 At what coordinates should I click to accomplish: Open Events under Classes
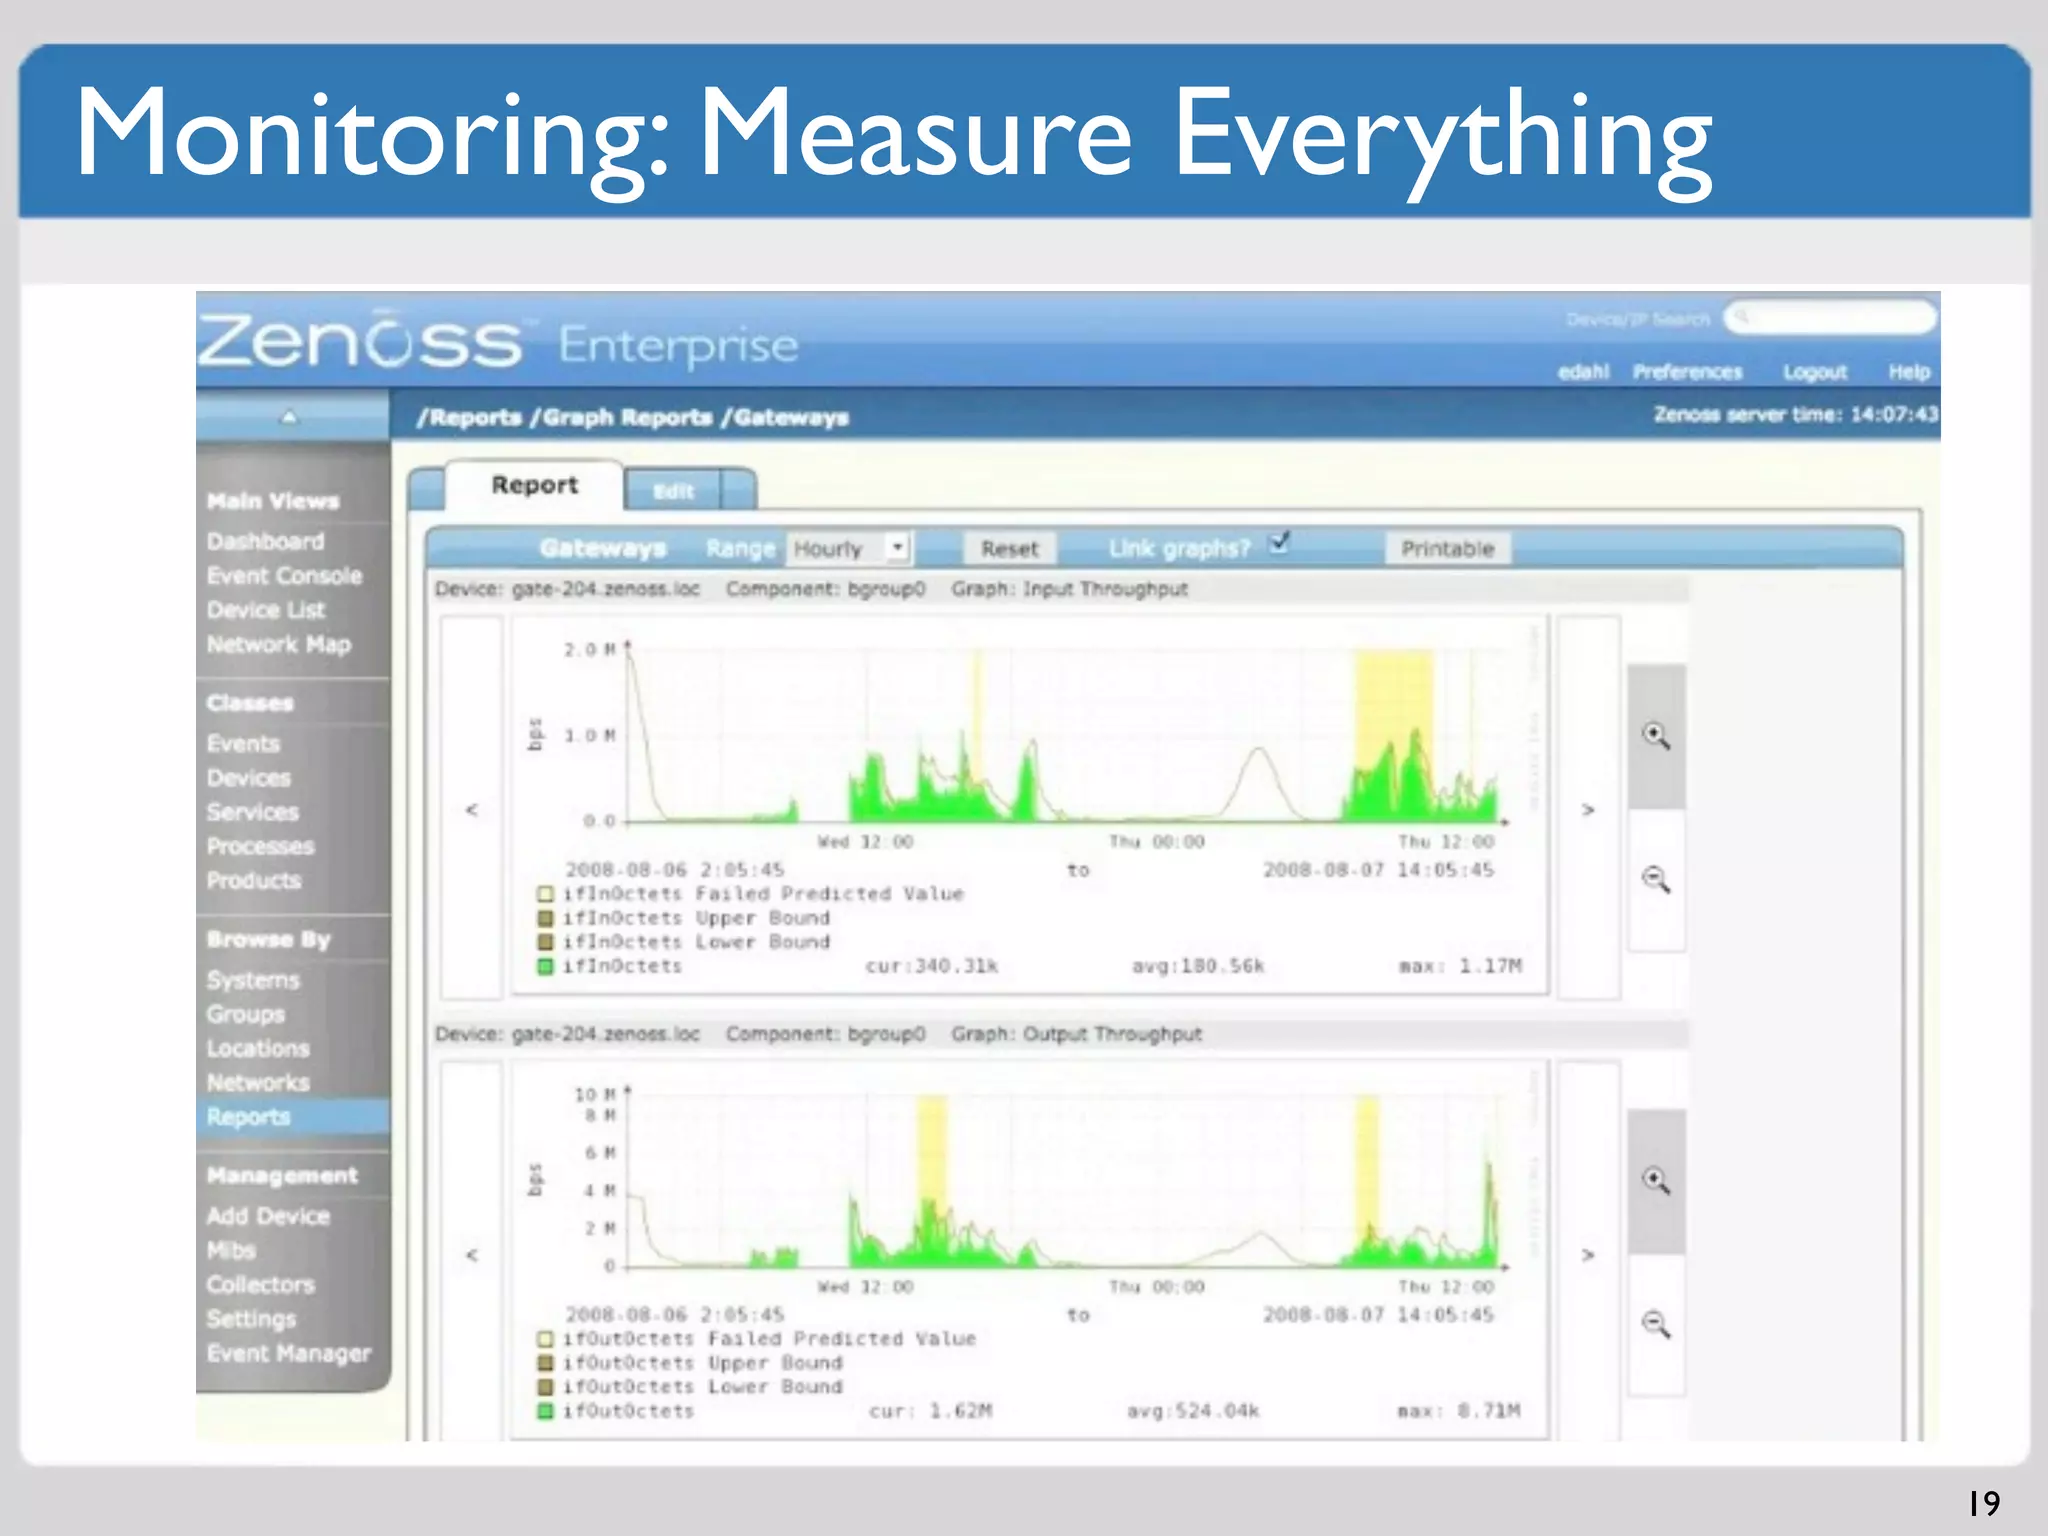pos(243,744)
